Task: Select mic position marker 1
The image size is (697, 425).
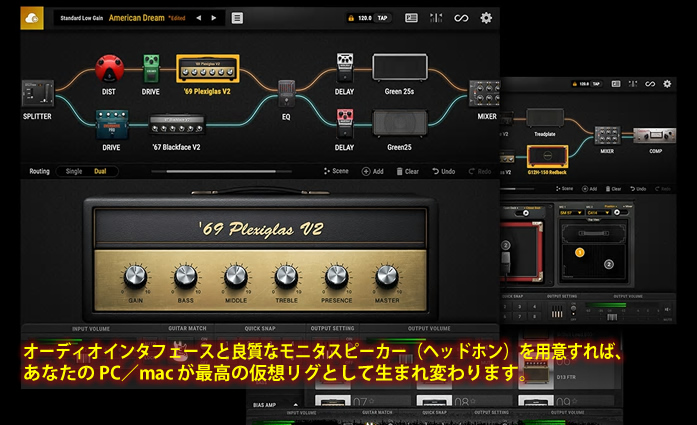Action: (580, 253)
